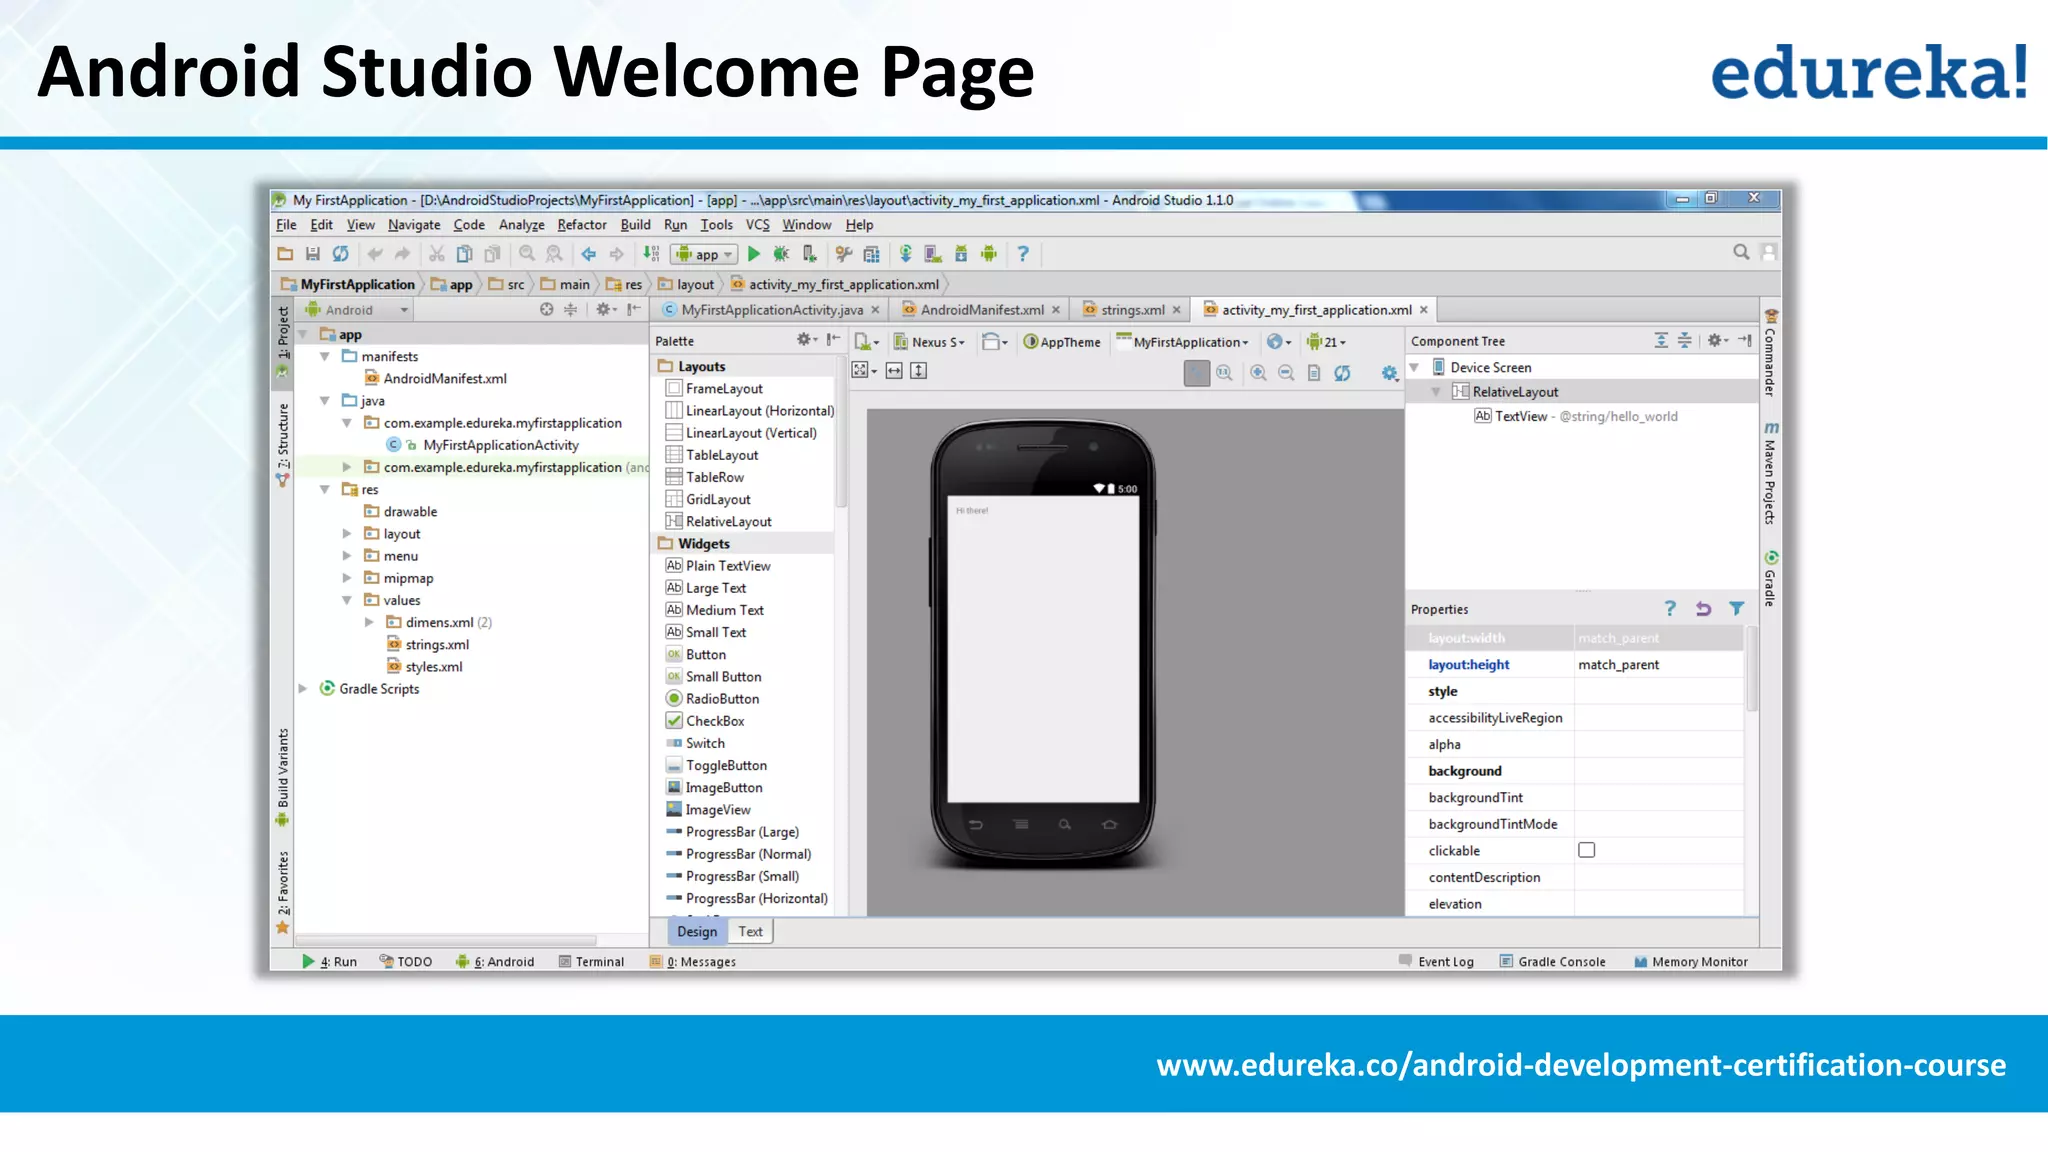2048x1152 pixels.
Task: Open the app run configuration dropdown
Action: click(x=705, y=254)
